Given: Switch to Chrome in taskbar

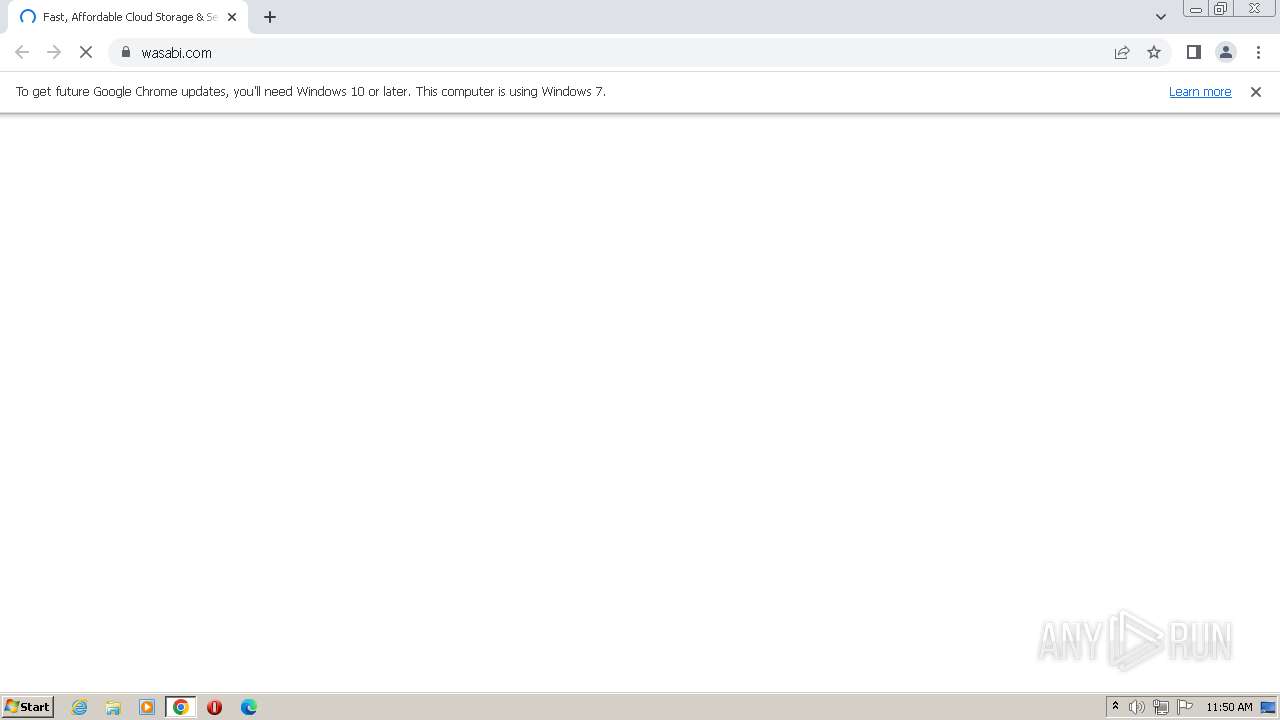Looking at the screenshot, I should point(181,707).
